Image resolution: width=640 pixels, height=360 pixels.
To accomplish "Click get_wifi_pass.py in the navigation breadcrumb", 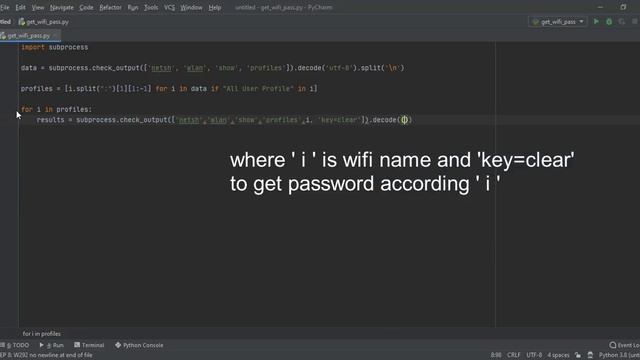I will [44, 22].
